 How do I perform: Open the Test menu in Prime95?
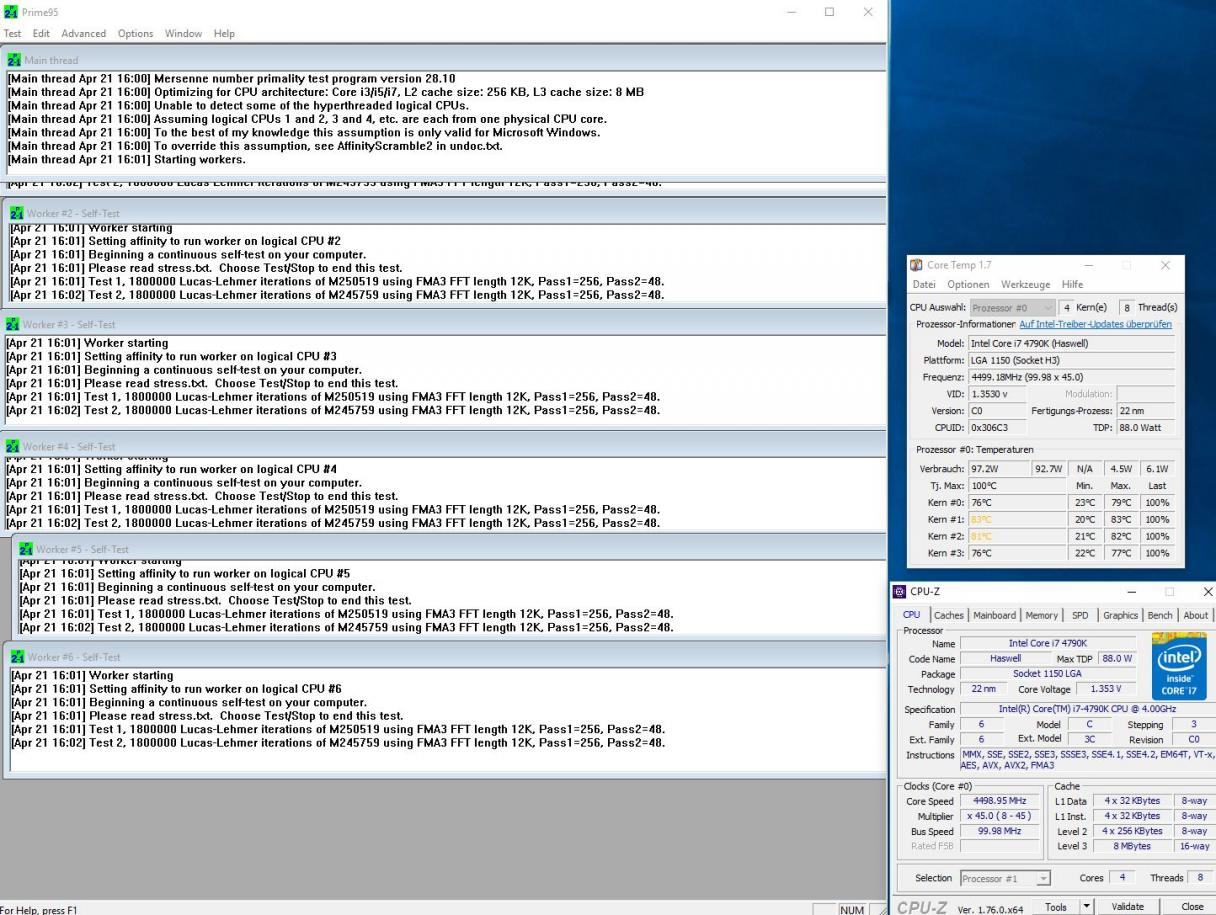[13, 33]
